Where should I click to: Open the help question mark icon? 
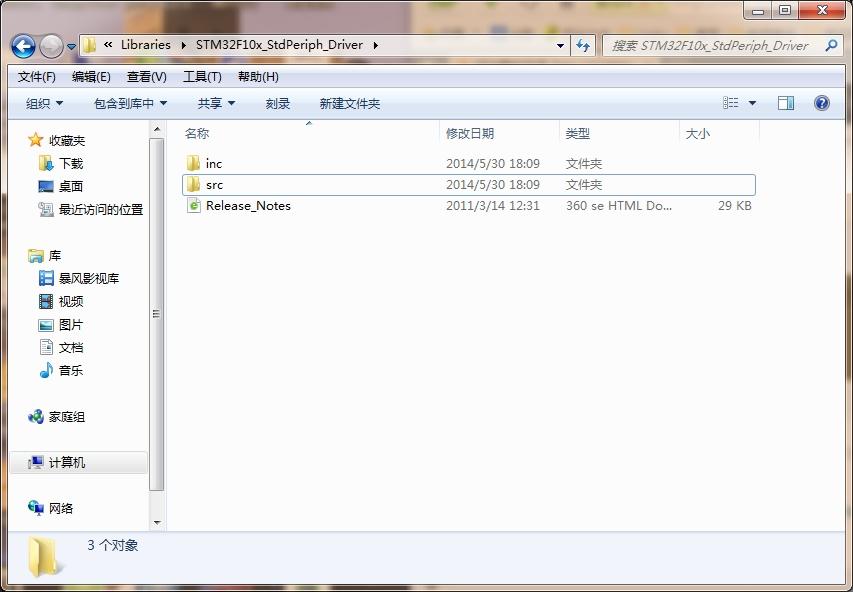(821, 103)
